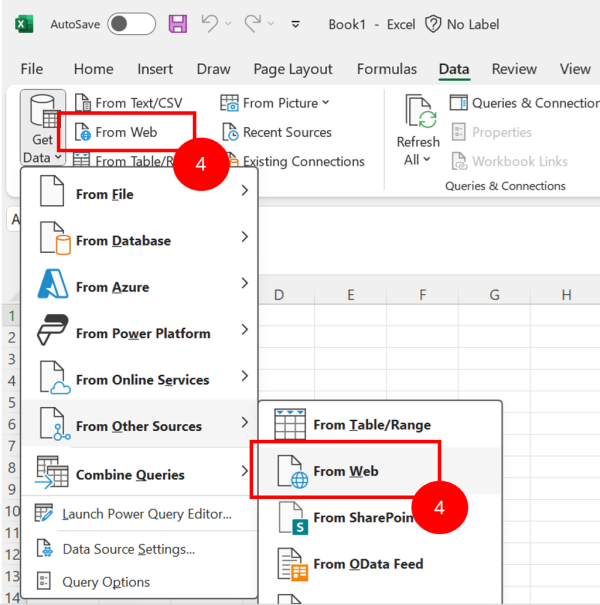Open the Formulas tab

(387, 69)
